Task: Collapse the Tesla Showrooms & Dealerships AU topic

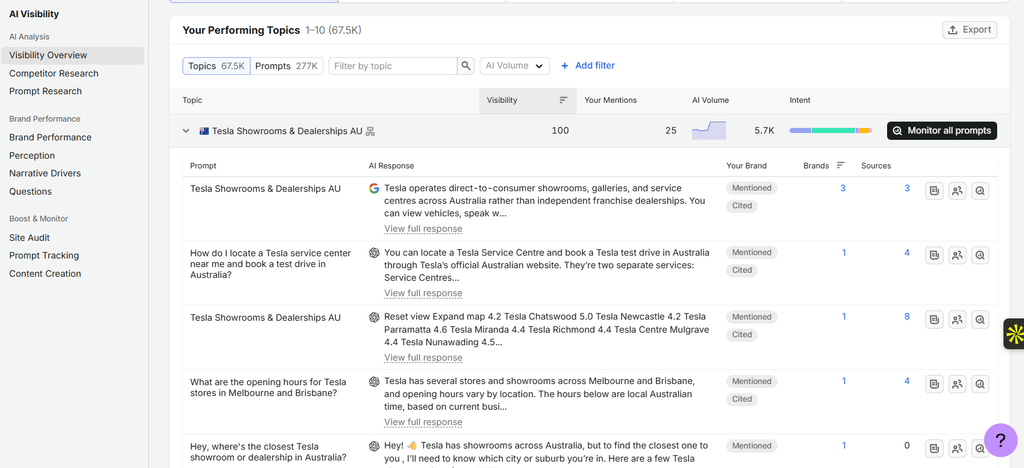Action: [x=186, y=131]
